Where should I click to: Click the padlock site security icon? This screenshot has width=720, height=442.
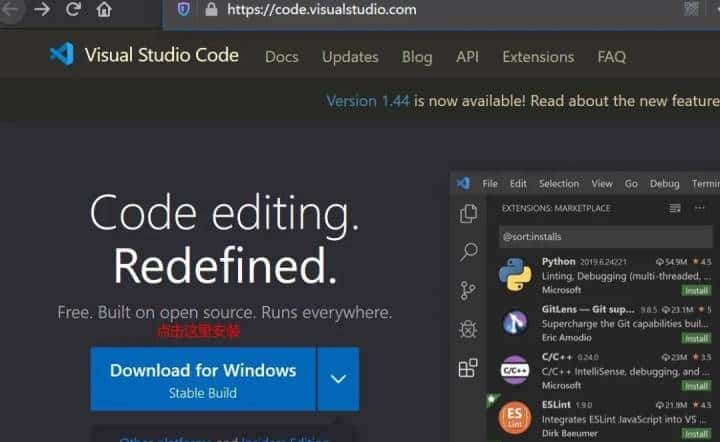(x=210, y=10)
